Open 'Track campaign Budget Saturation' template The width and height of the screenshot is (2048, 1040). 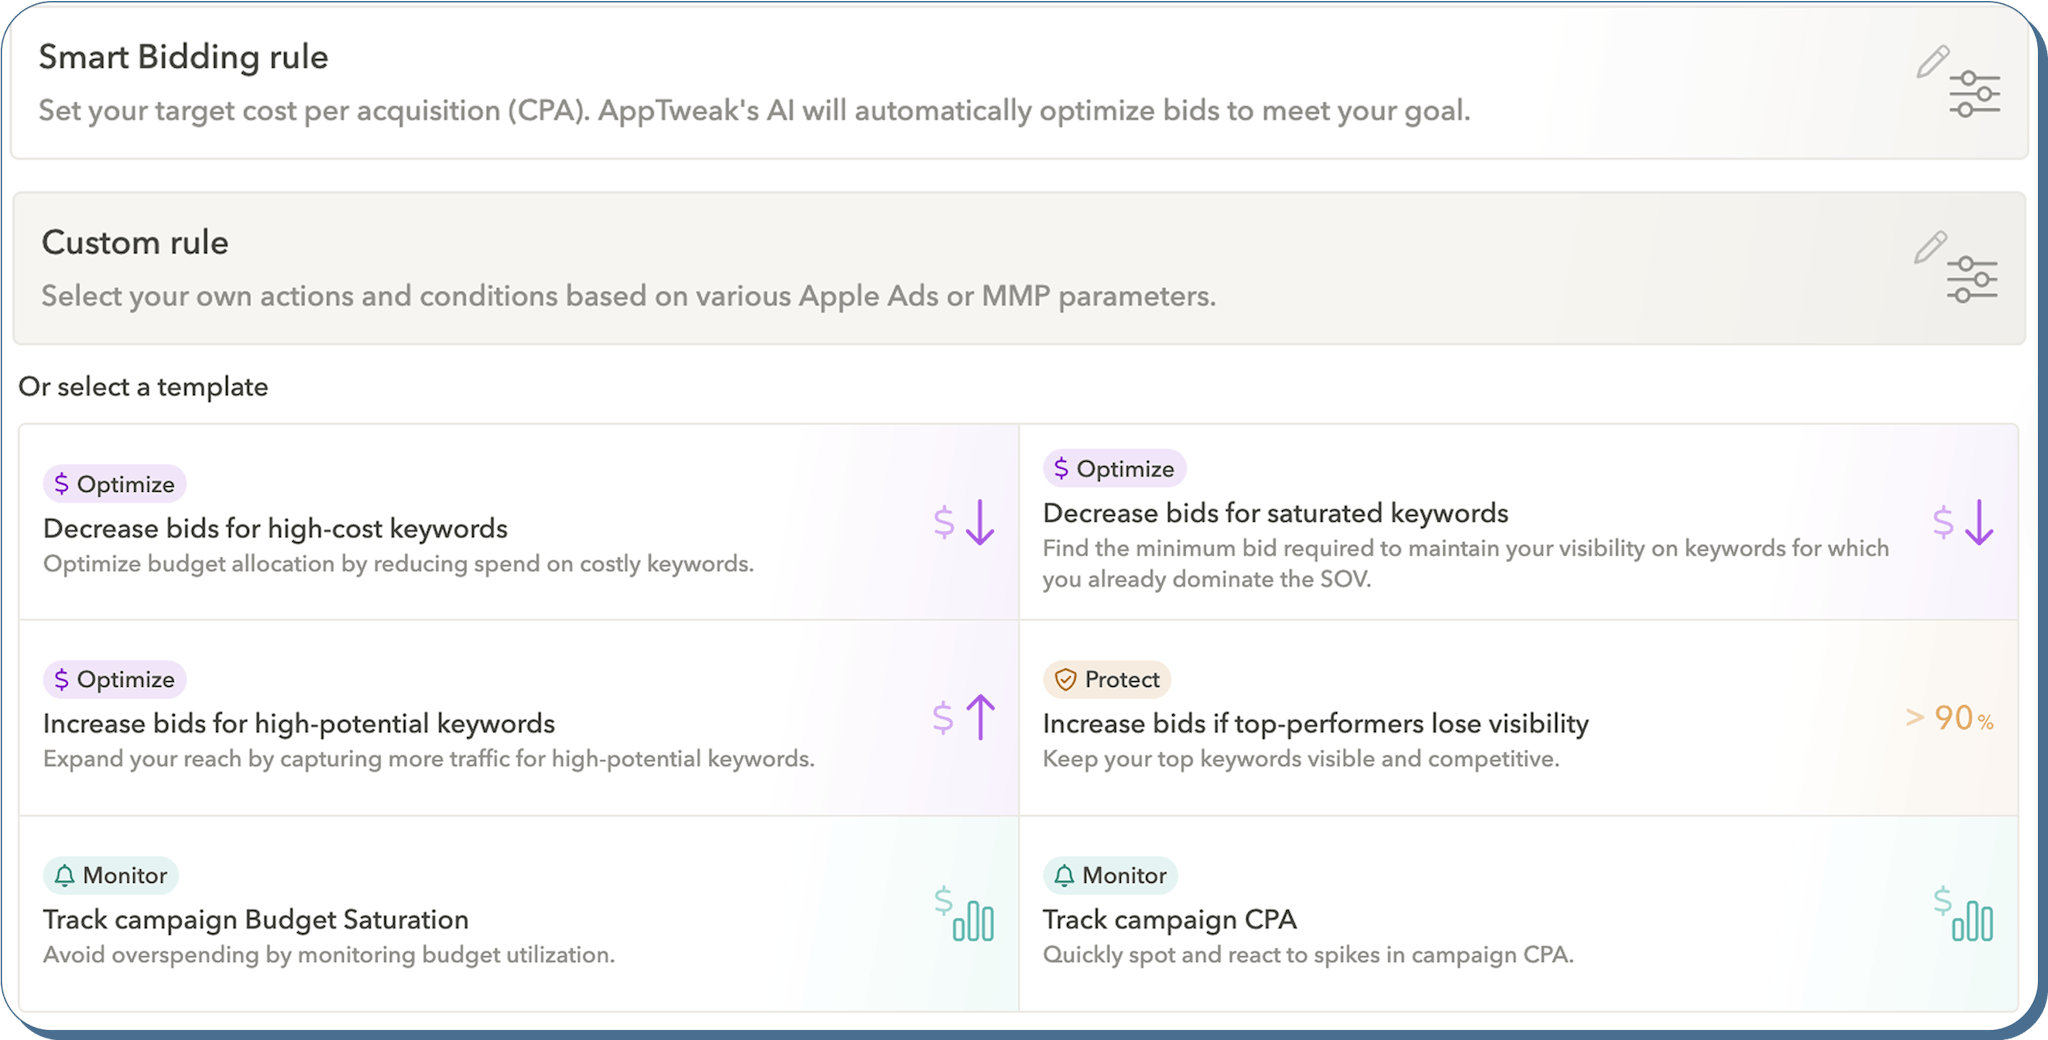255,919
